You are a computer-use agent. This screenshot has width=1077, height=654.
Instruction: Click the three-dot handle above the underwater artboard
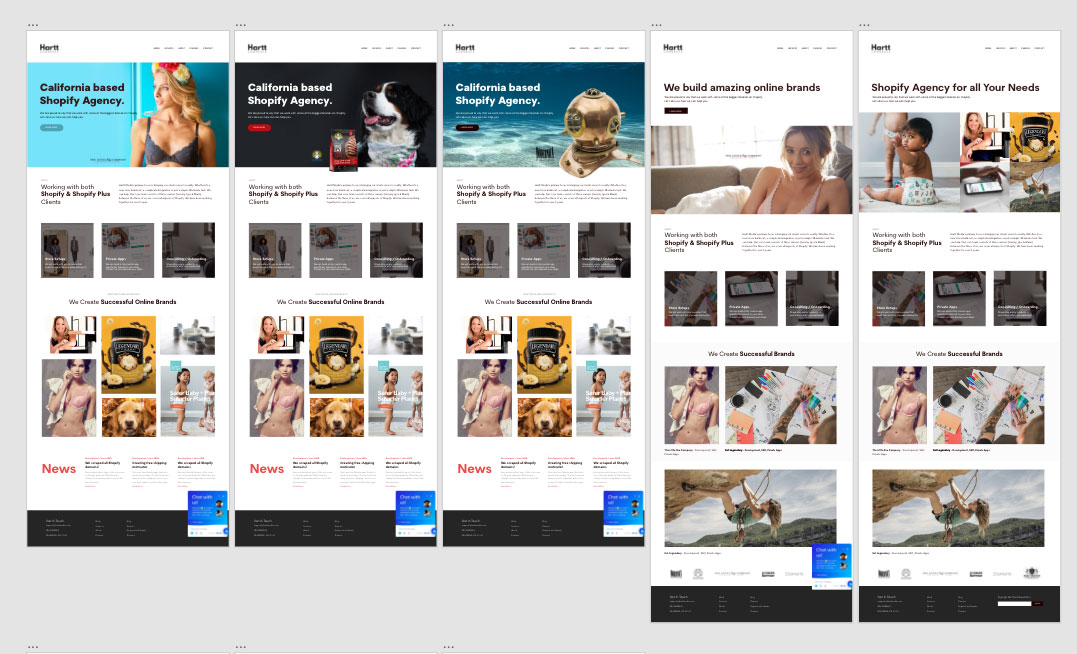click(x=449, y=25)
